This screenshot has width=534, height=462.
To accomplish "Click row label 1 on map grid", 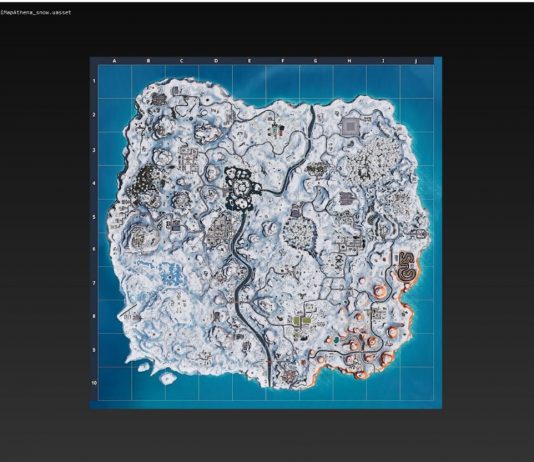I will 94,81.
